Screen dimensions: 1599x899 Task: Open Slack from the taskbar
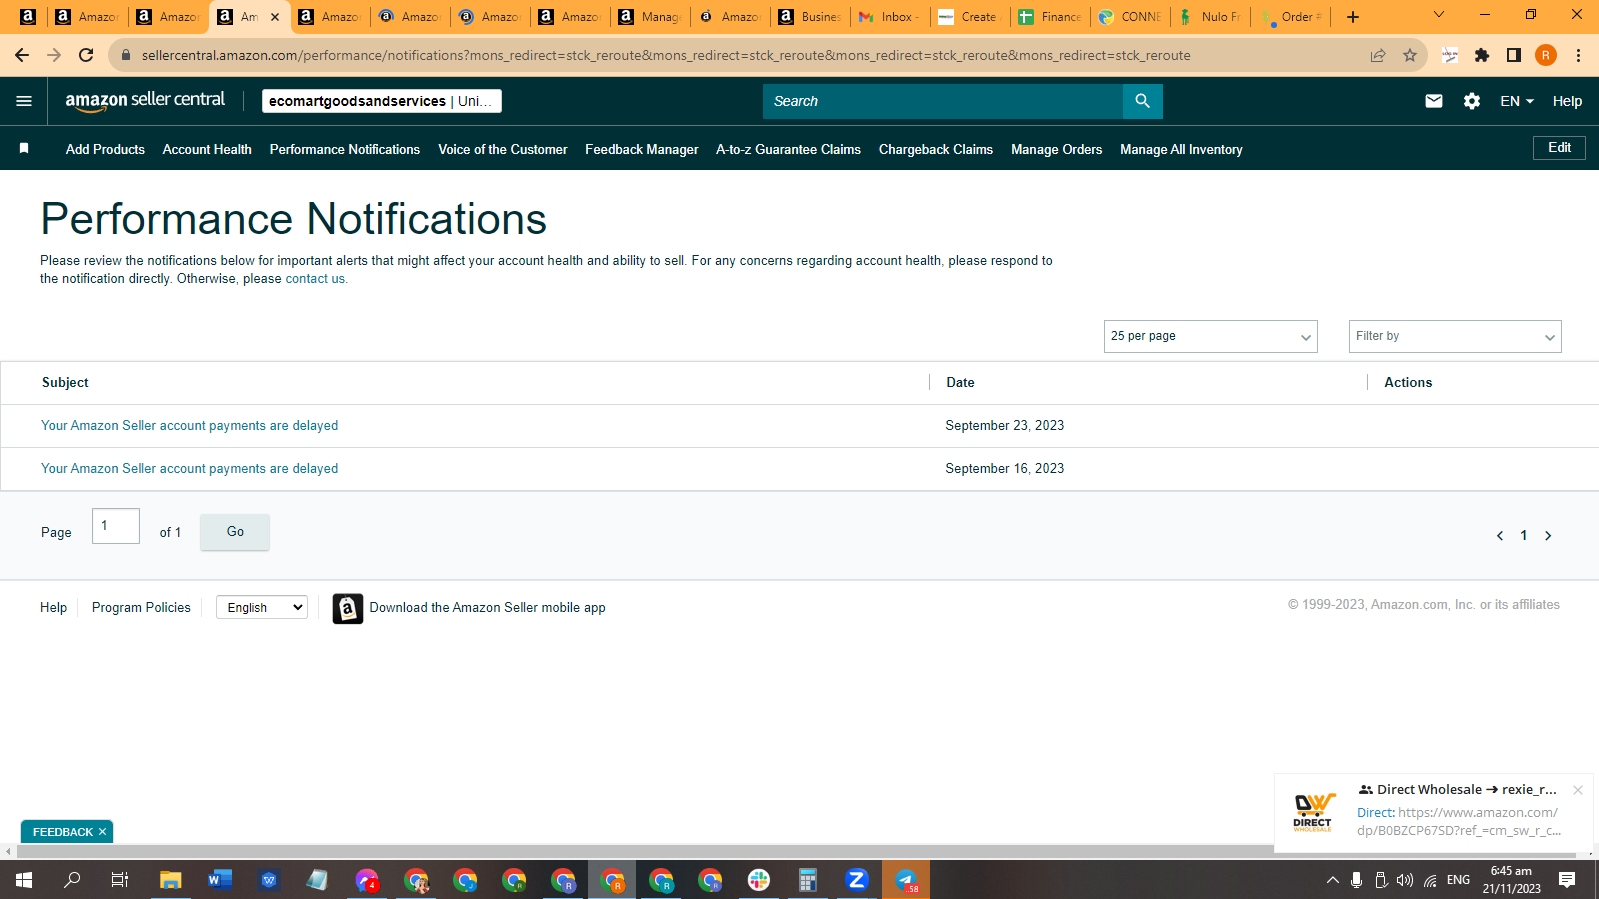pyautogui.click(x=759, y=880)
